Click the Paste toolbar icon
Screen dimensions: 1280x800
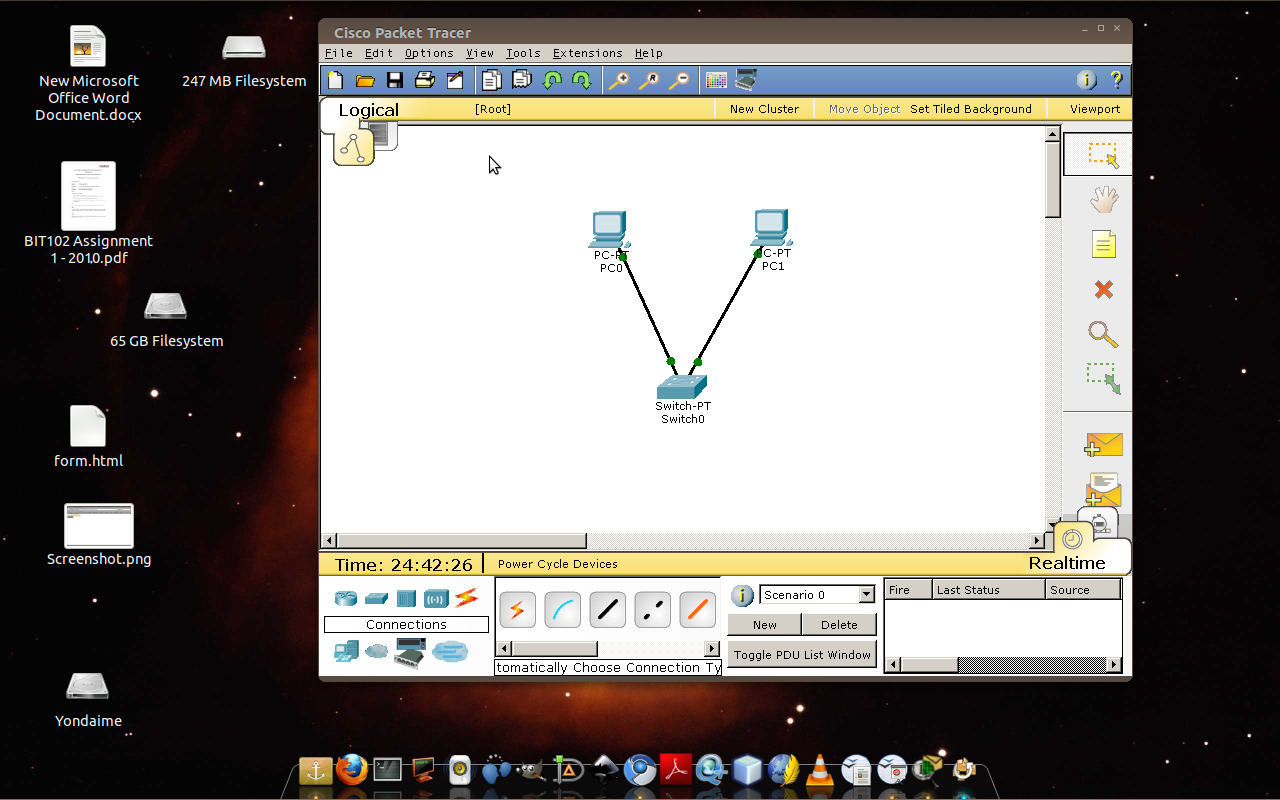(521, 80)
